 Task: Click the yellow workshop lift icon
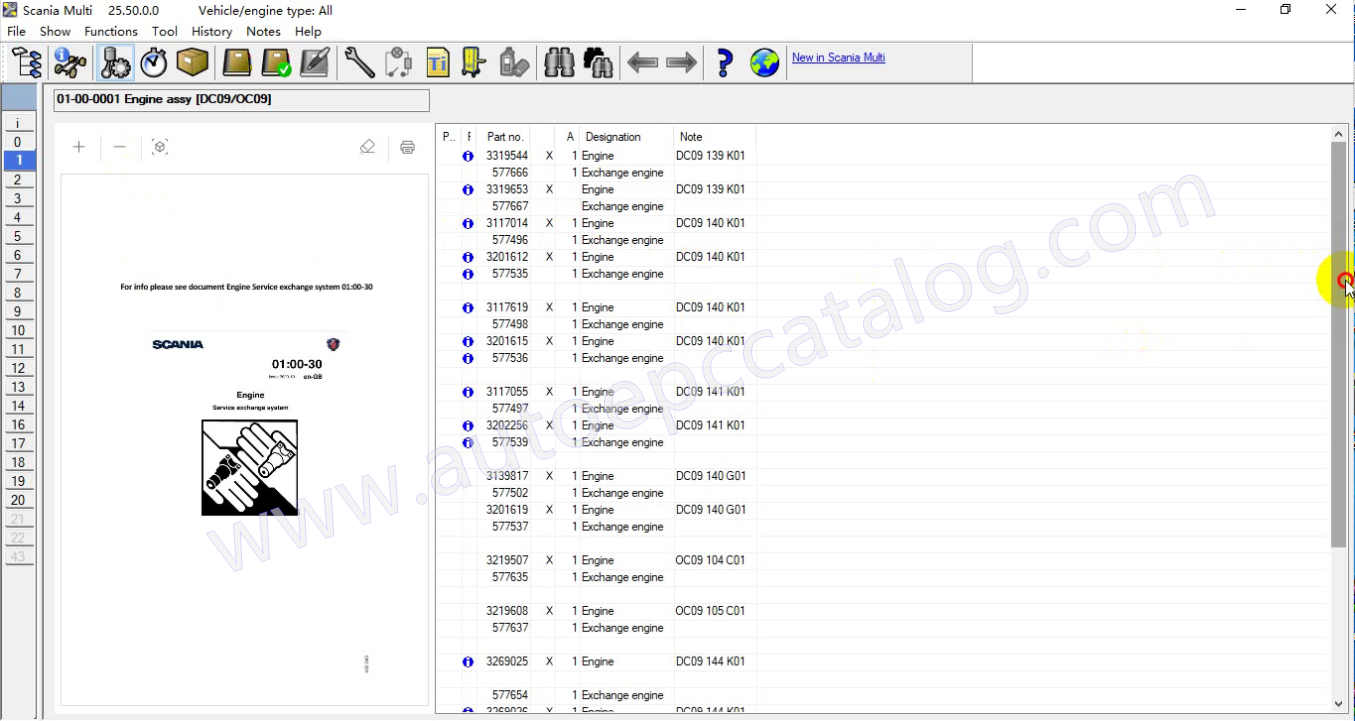pos(474,64)
